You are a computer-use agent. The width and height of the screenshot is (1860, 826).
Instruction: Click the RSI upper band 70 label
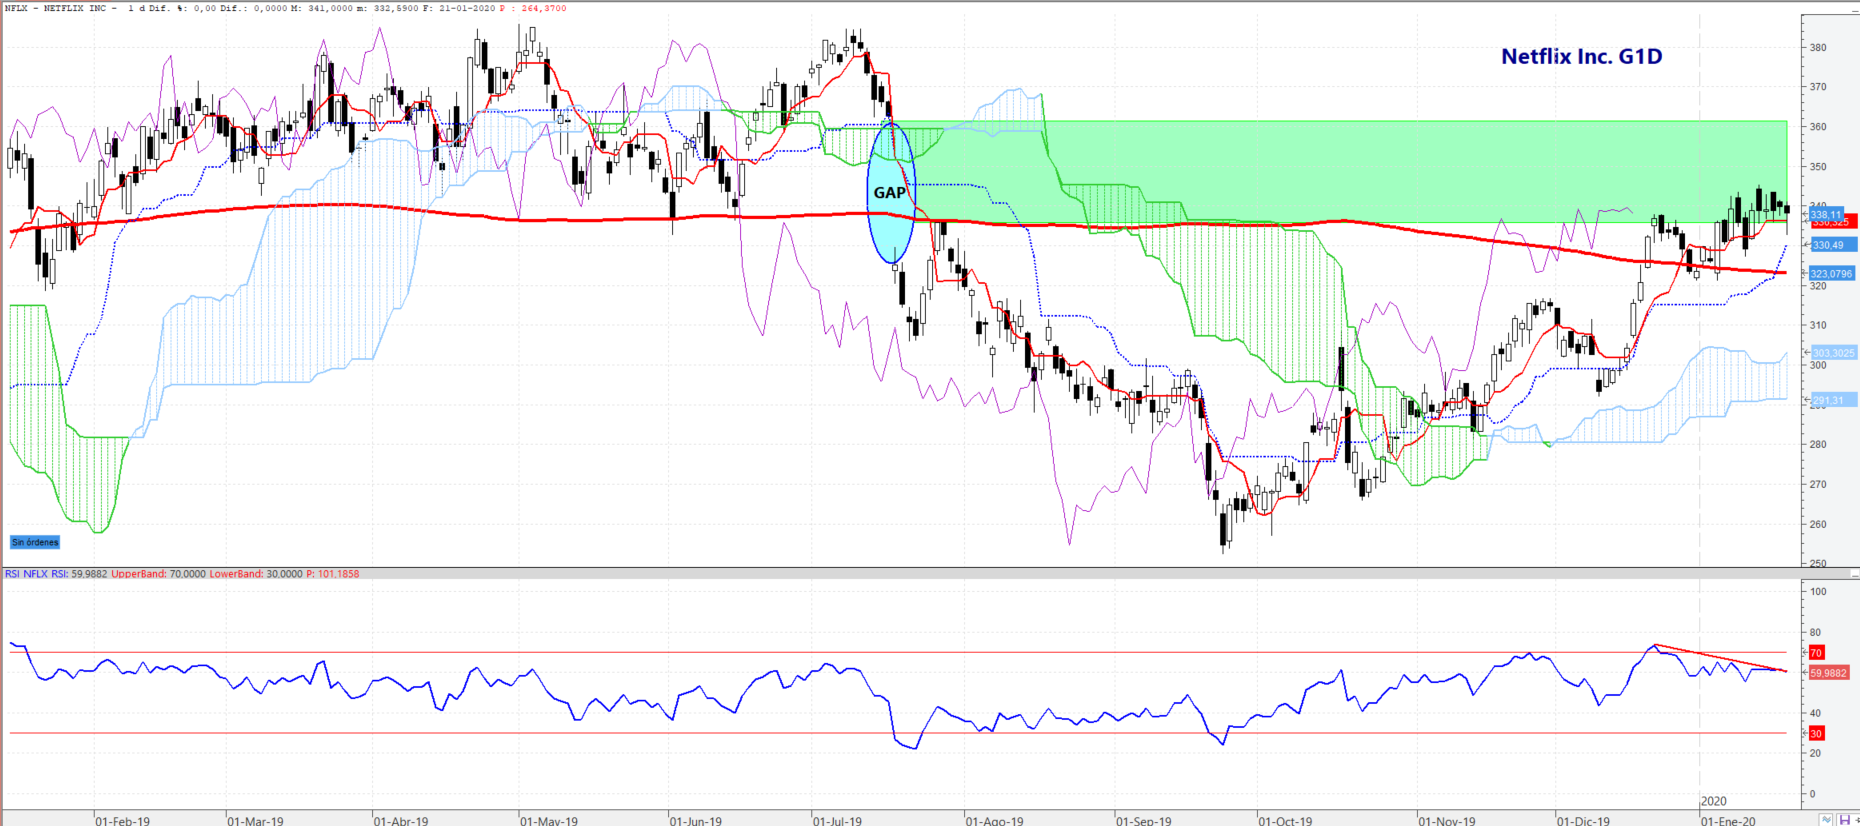(x=1816, y=652)
